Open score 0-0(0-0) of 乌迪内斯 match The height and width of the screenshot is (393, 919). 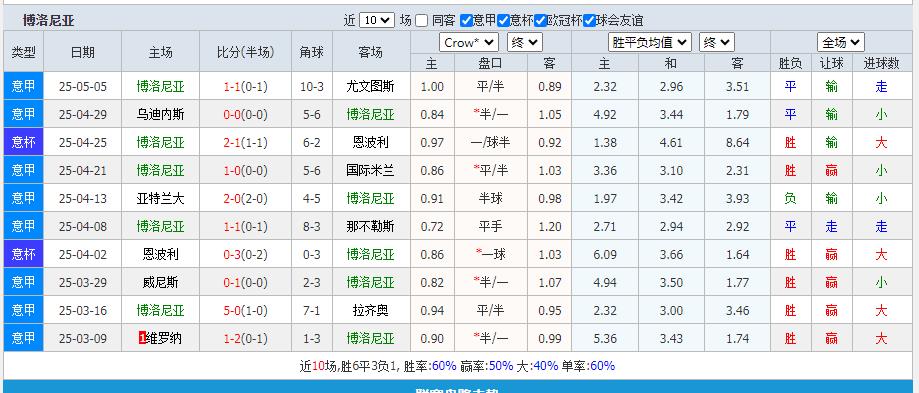pyautogui.click(x=245, y=114)
